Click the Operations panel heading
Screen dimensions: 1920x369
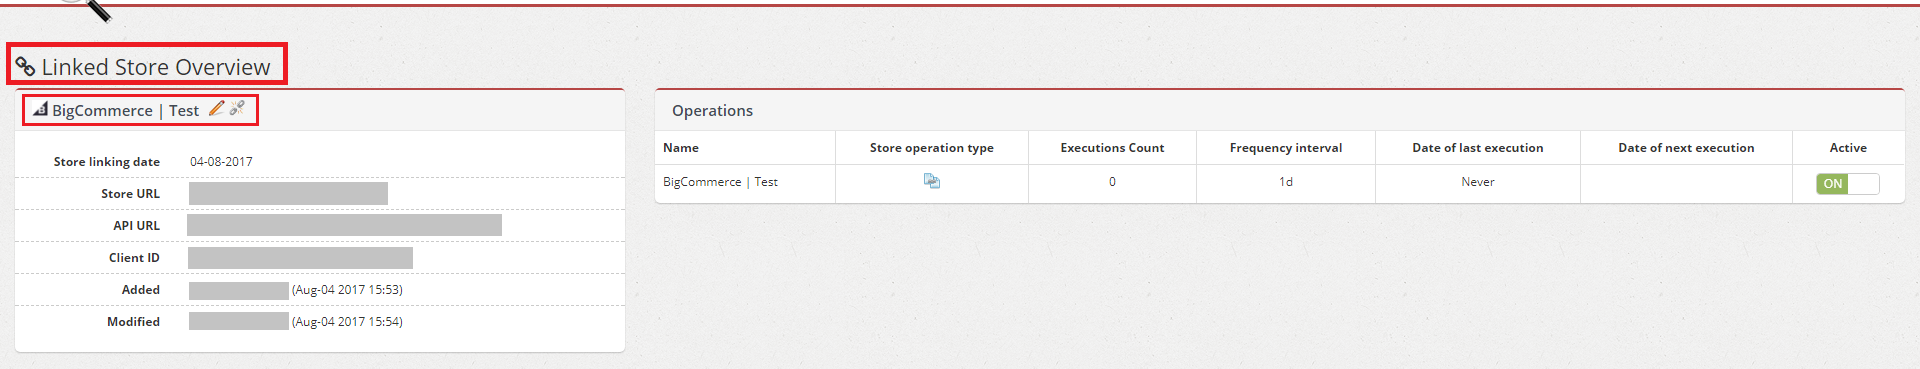click(712, 111)
